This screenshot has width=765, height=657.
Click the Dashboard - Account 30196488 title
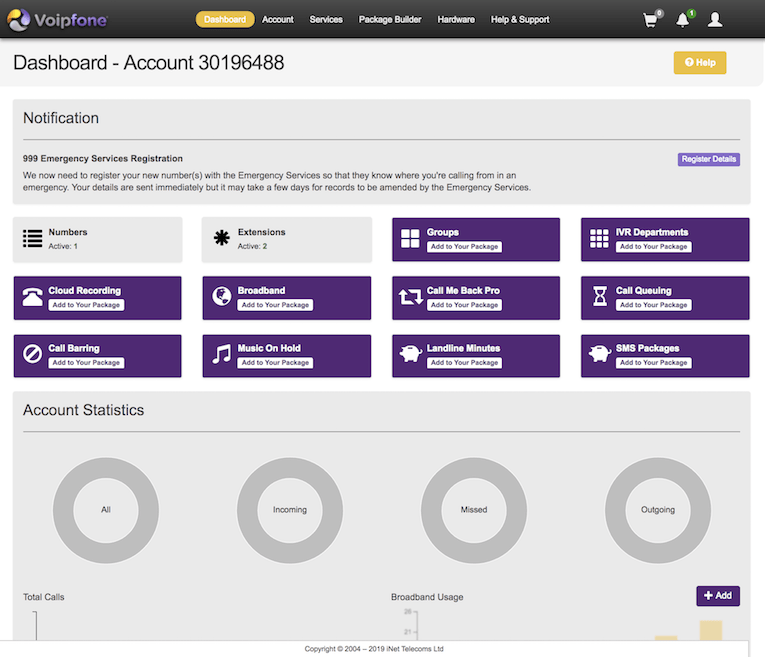pyautogui.click(x=148, y=62)
